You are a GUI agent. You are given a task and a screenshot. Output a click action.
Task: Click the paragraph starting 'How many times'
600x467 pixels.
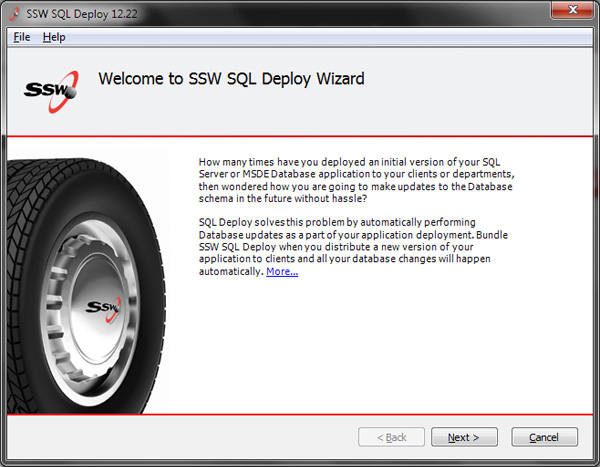357,180
